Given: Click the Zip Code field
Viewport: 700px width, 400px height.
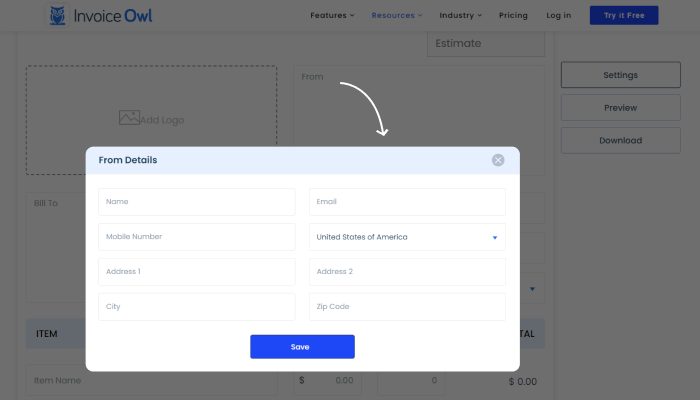Looking at the screenshot, I should pos(407,307).
